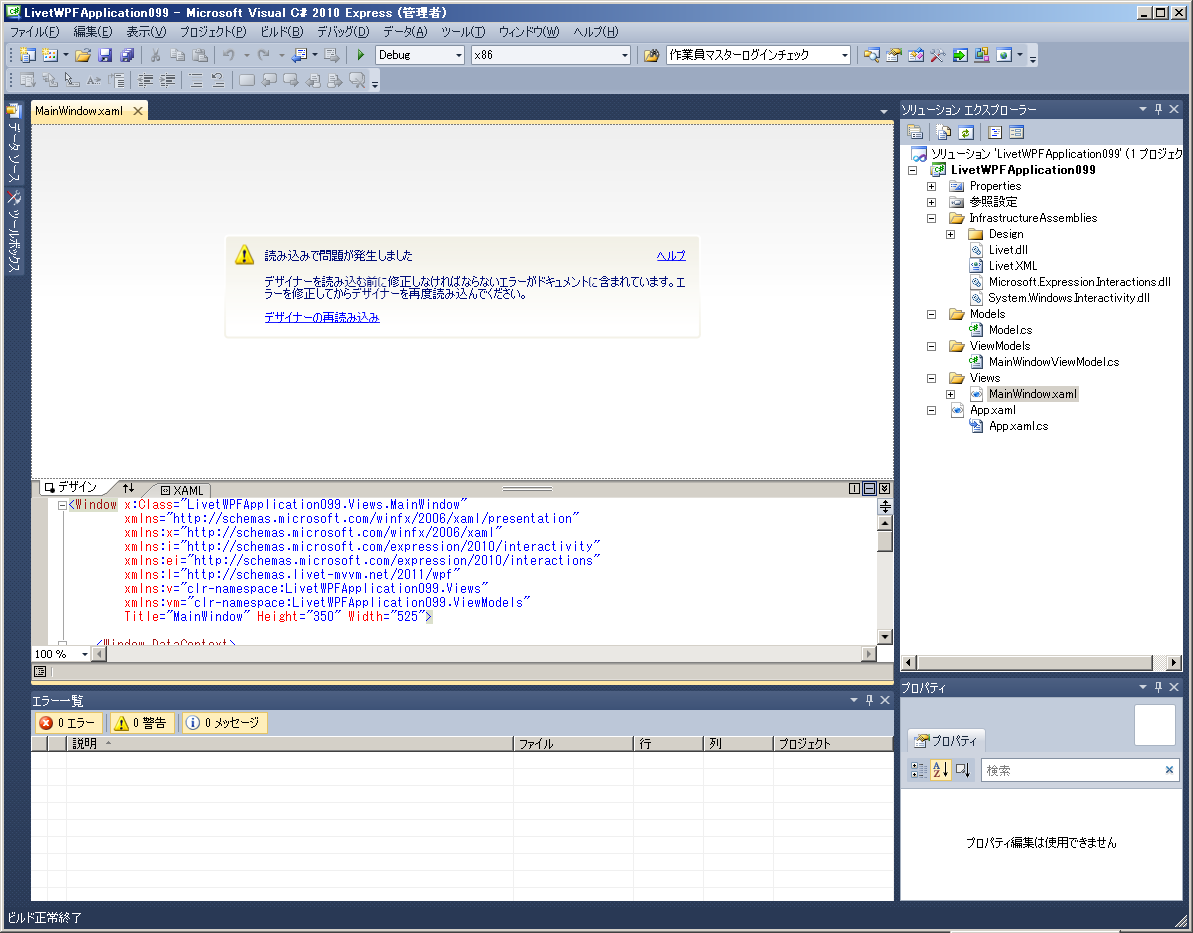The height and width of the screenshot is (933, 1193).
Task: Click the Start Page green arrow icon
Action: pos(960,55)
